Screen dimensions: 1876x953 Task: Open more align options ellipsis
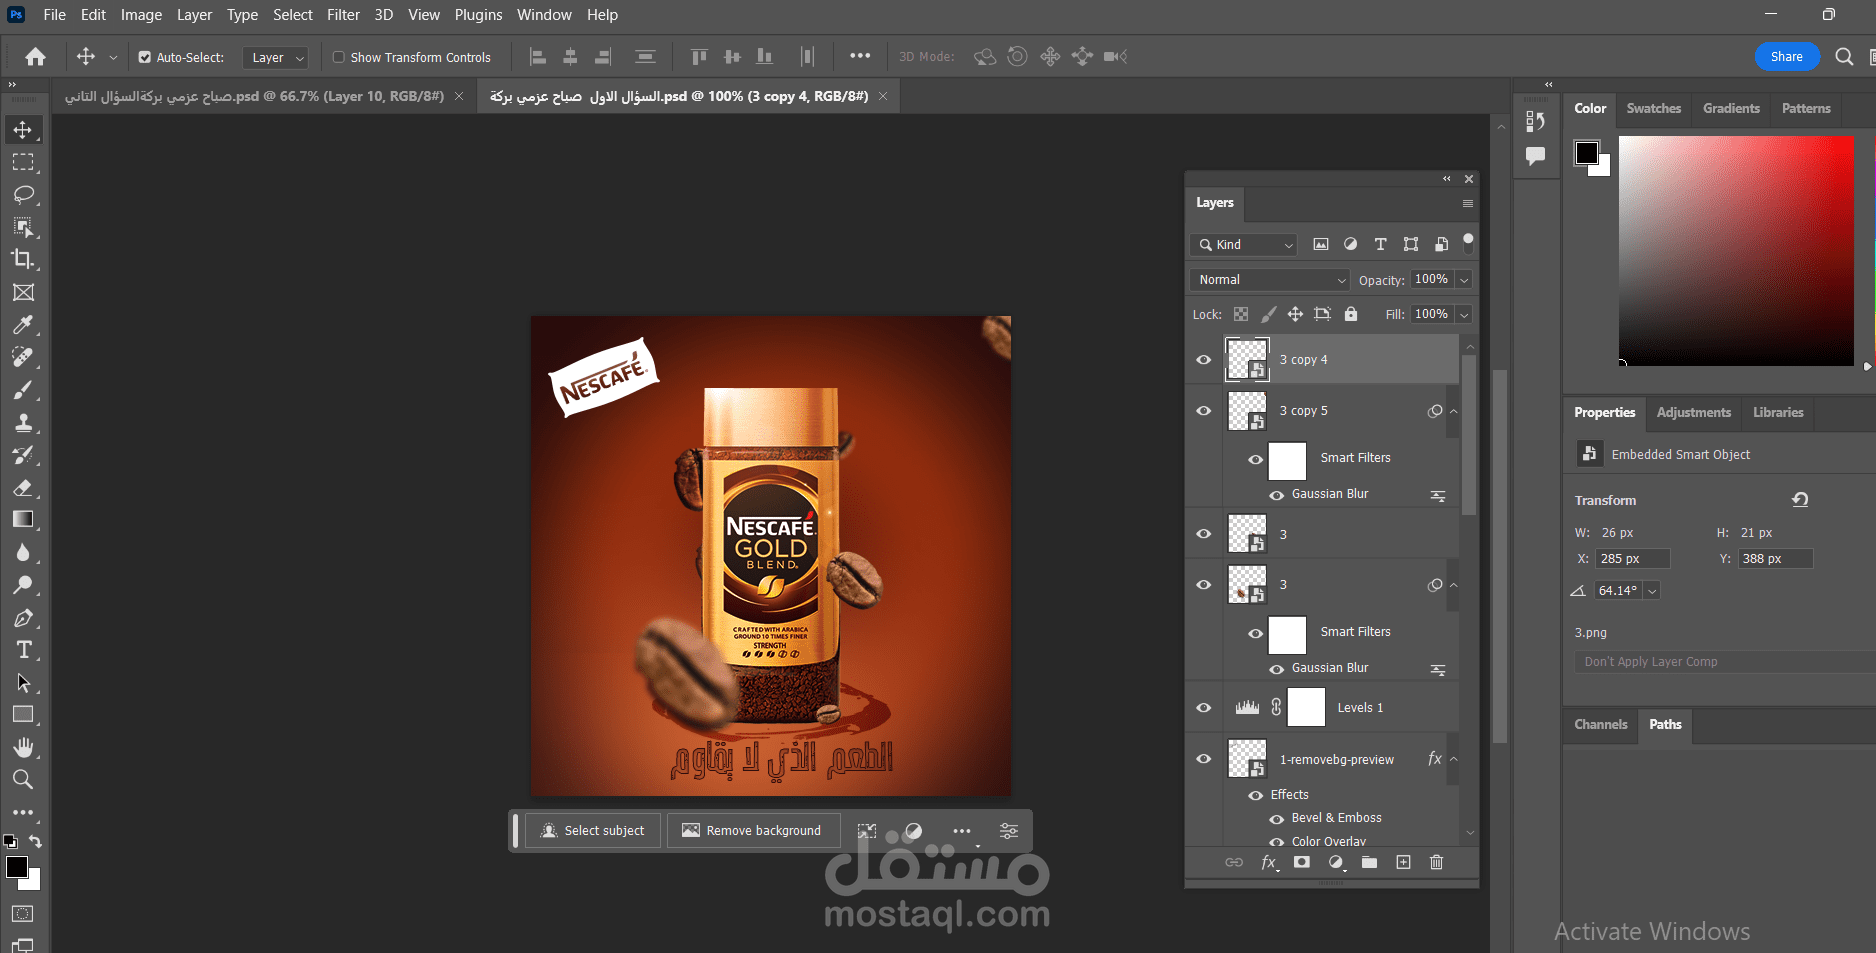tap(860, 56)
